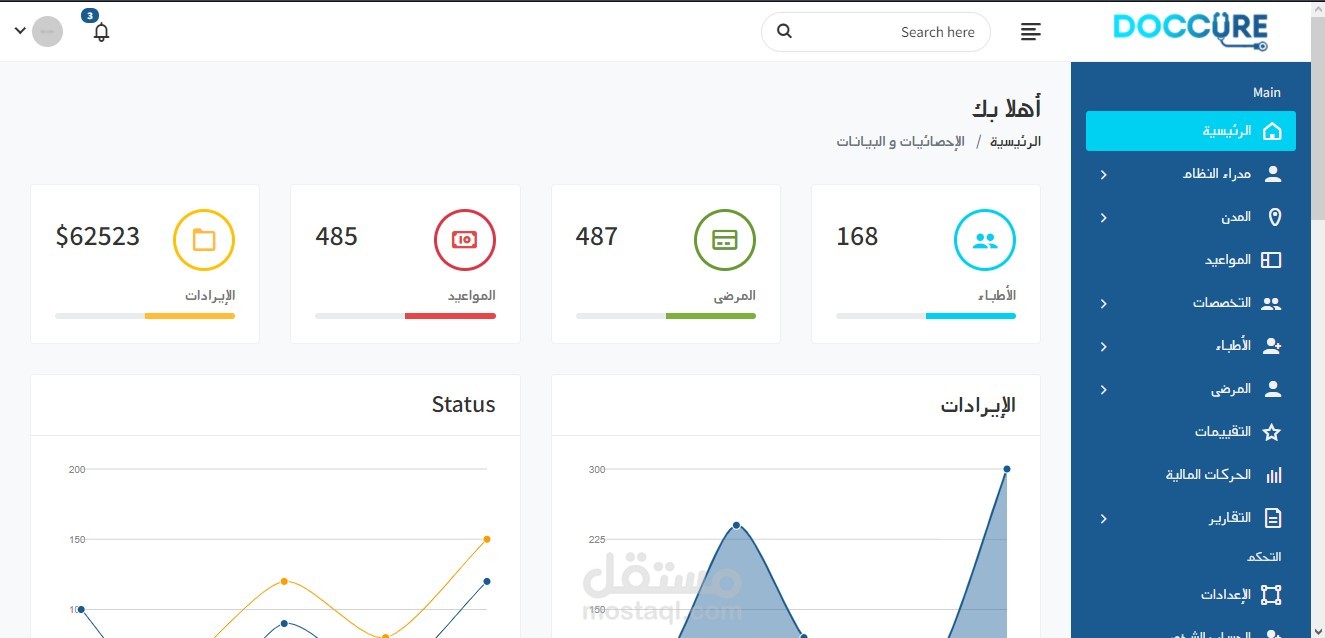
Task: Expand المرضى submenu chevron in sidebar
Action: pyautogui.click(x=1104, y=390)
